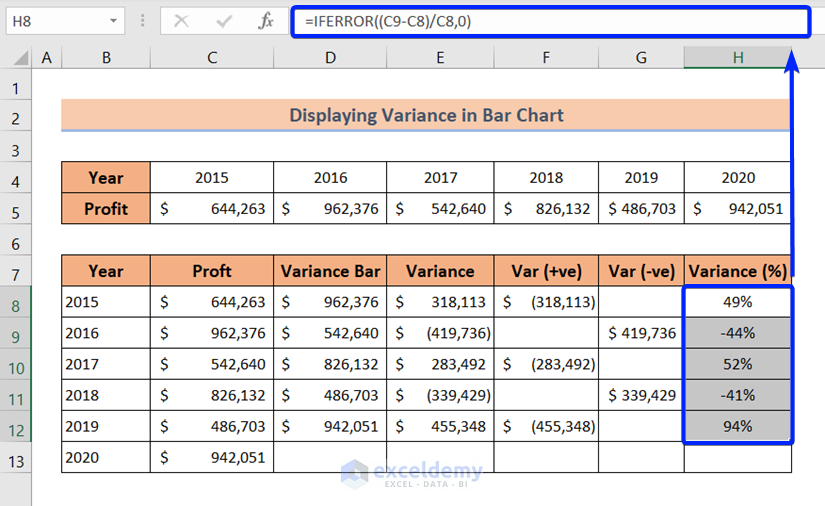Select column H header
The height and width of the screenshot is (506, 825).
tap(737, 58)
